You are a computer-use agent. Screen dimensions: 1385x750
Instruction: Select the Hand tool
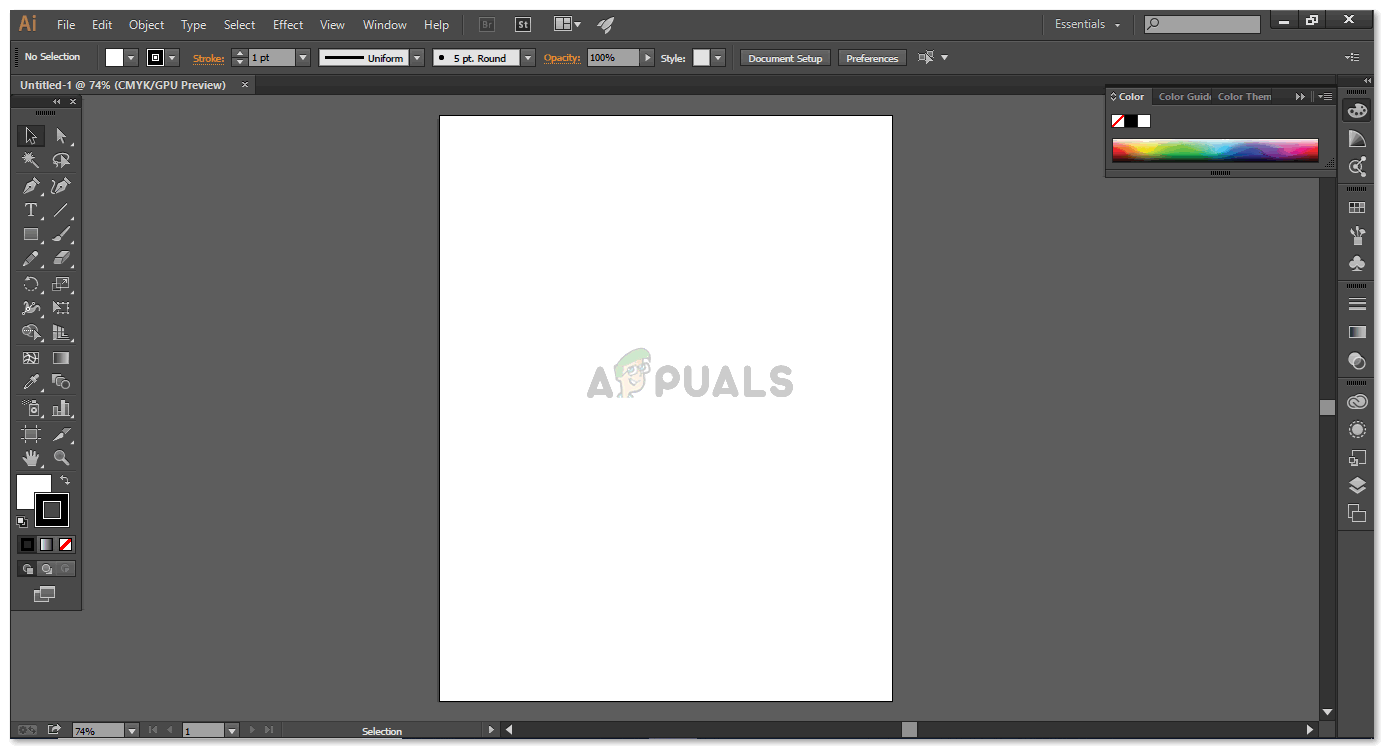[31, 458]
